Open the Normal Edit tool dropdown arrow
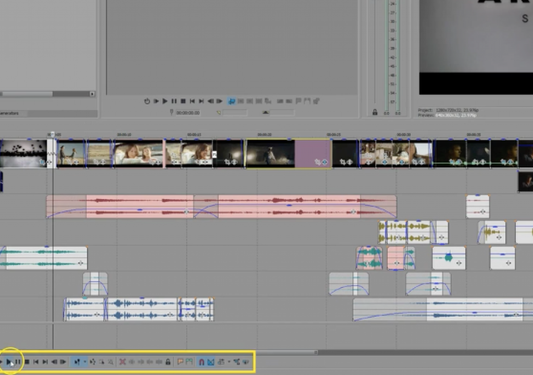This screenshot has width=533, height=375. coord(85,362)
